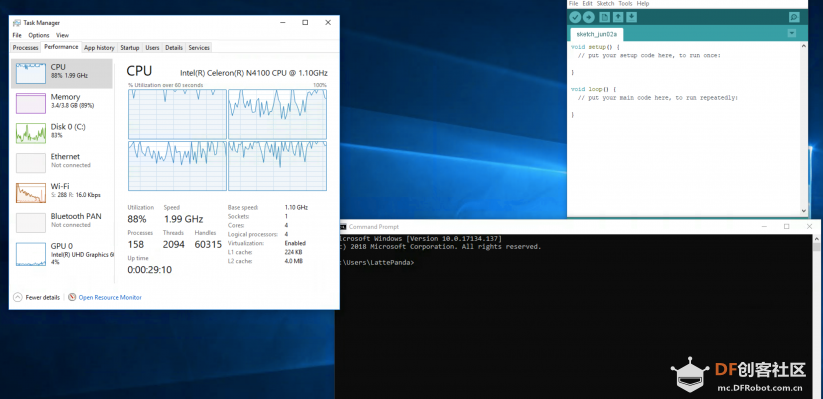The width and height of the screenshot is (823, 399).
Task: Click the Up time value 0:00:29:10
Action: [150, 270]
